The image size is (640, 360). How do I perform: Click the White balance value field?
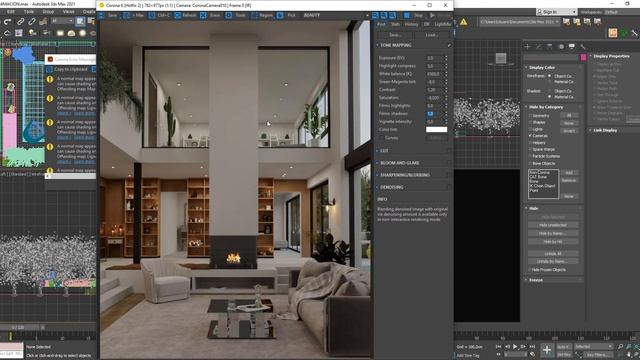click(x=434, y=74)
